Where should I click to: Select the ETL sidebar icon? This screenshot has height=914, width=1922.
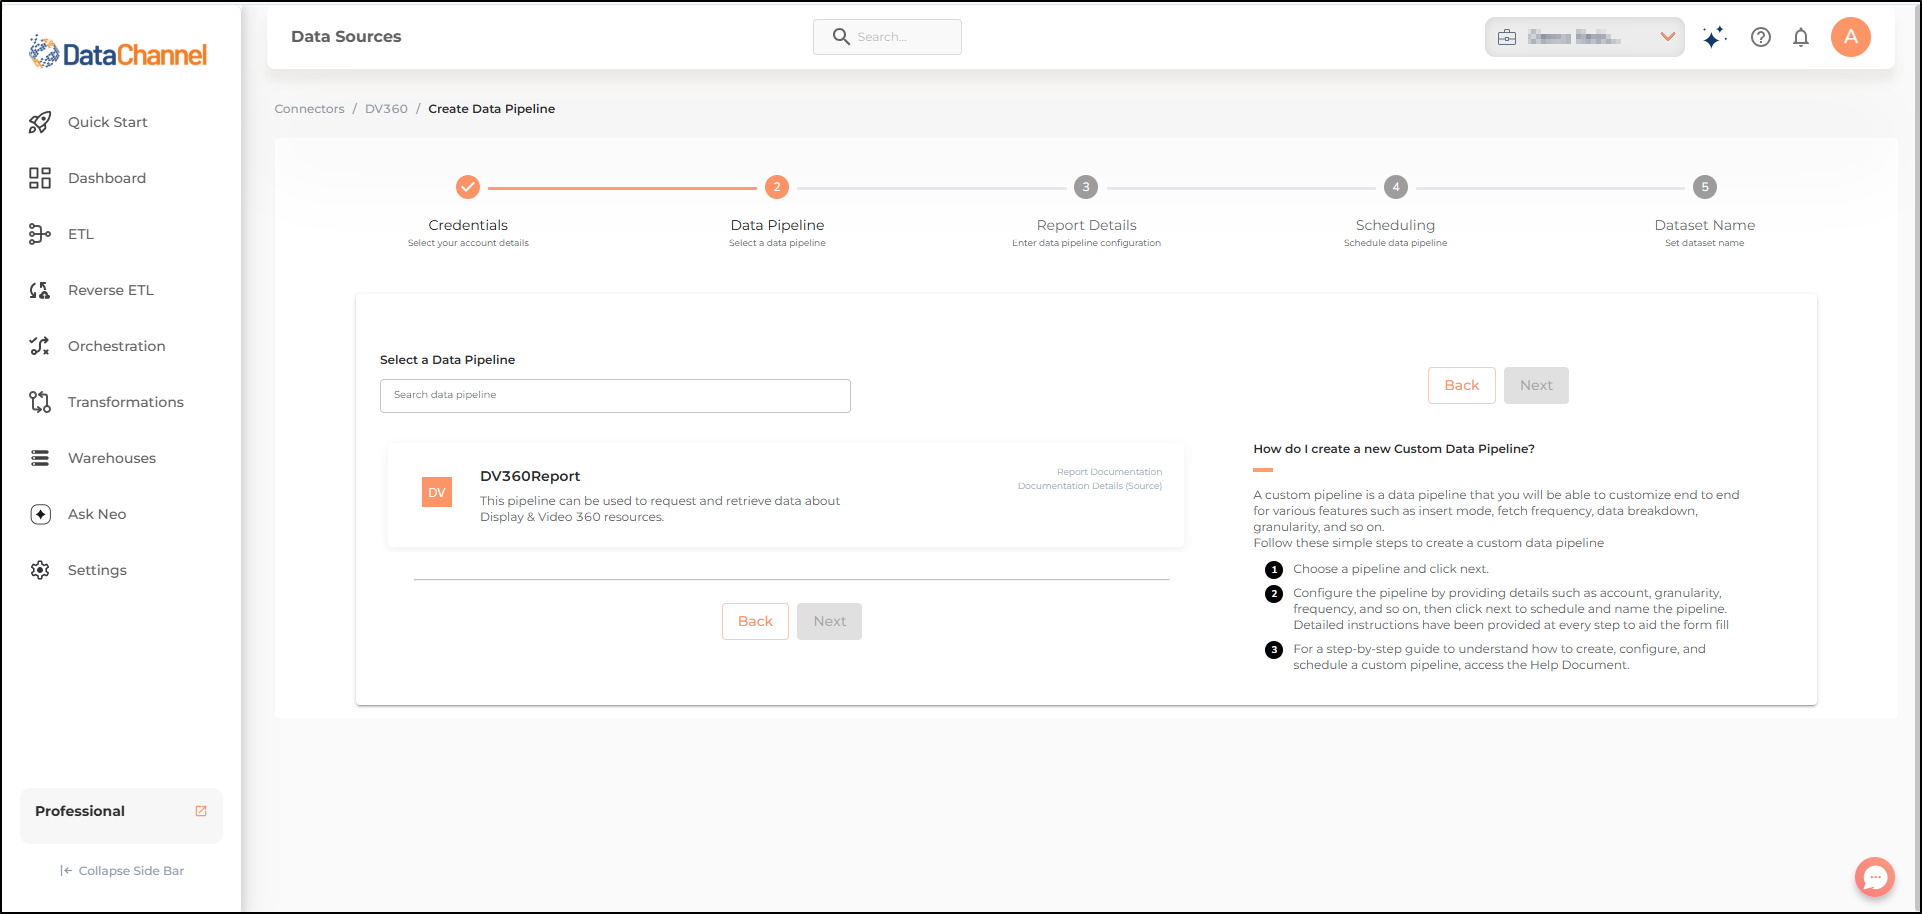(x=40, y=234)
